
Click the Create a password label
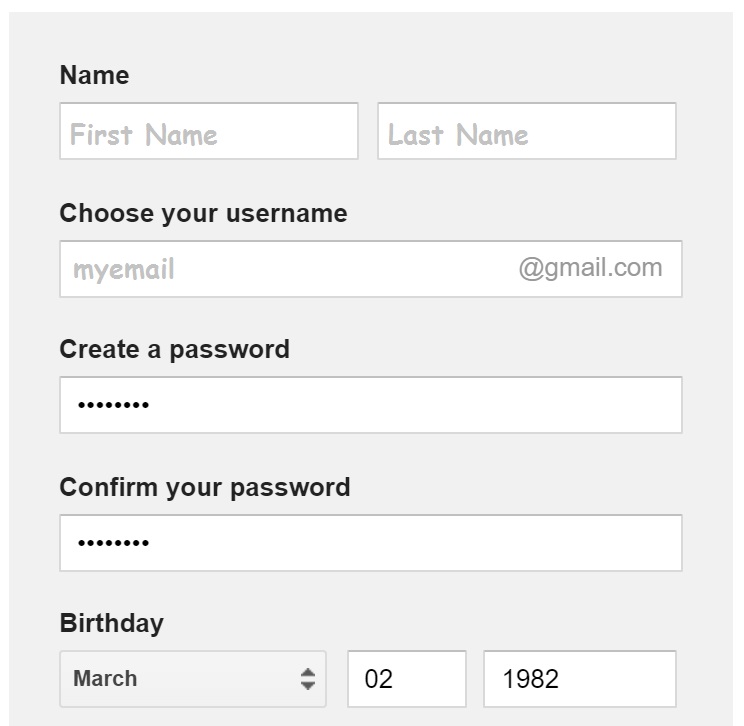(174, 349)
